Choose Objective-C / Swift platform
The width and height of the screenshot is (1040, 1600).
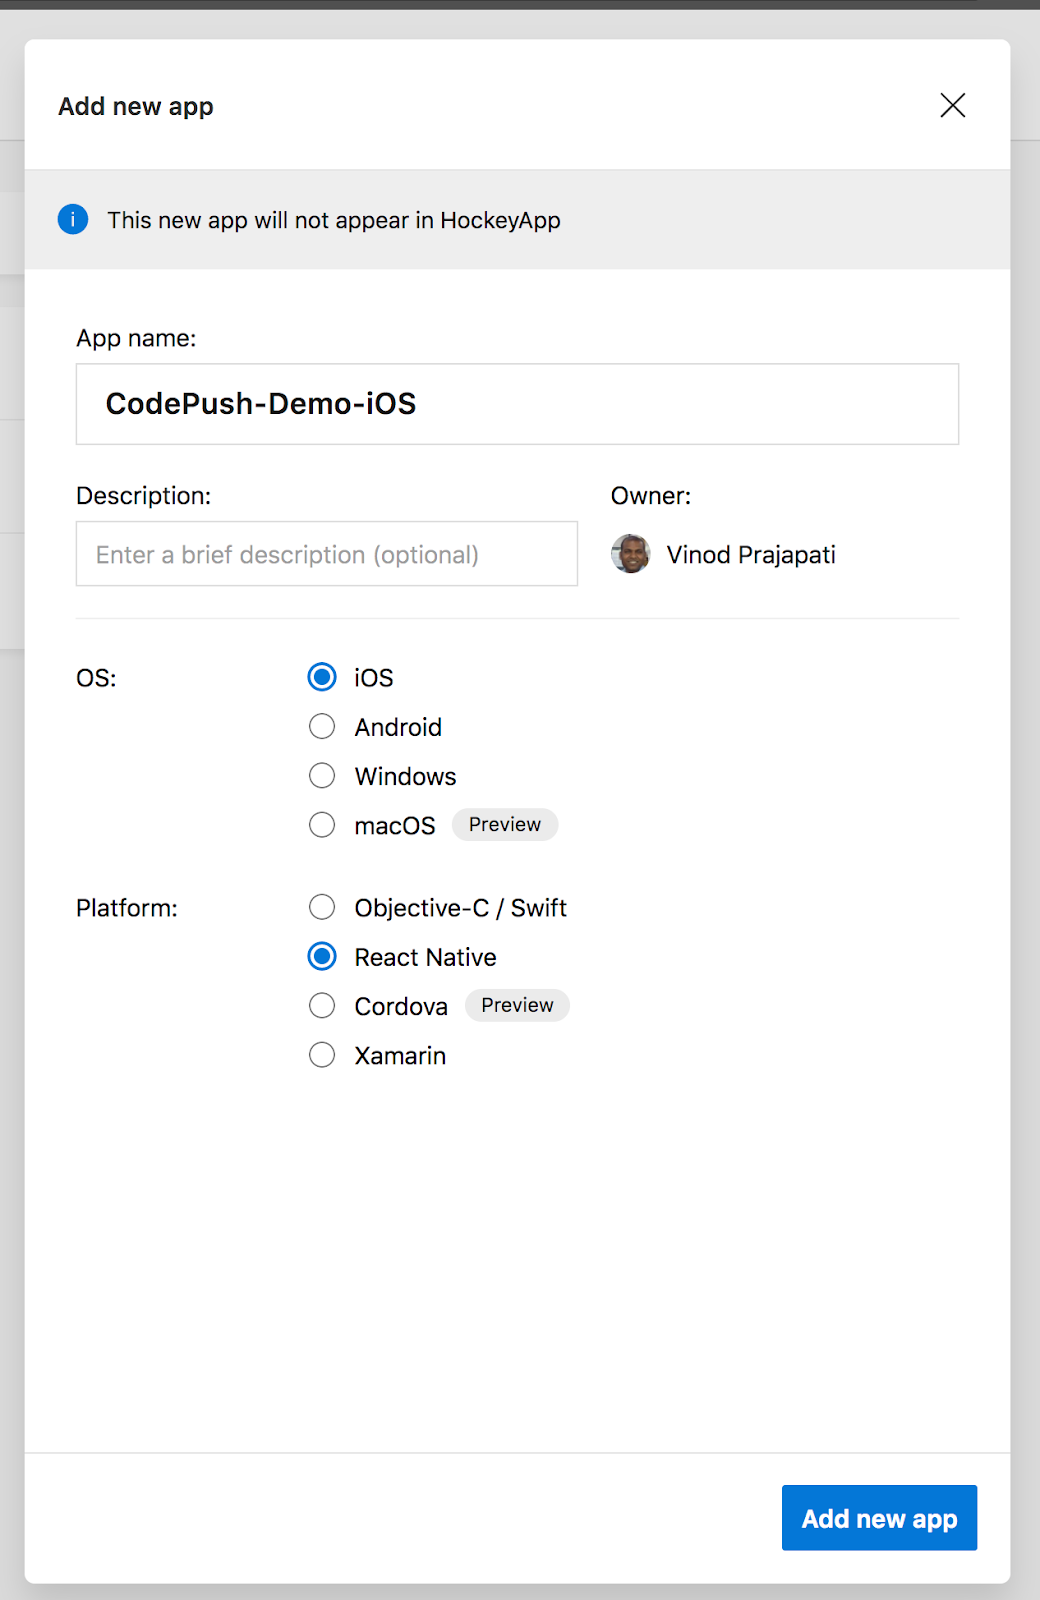click(x=322, y=907)
